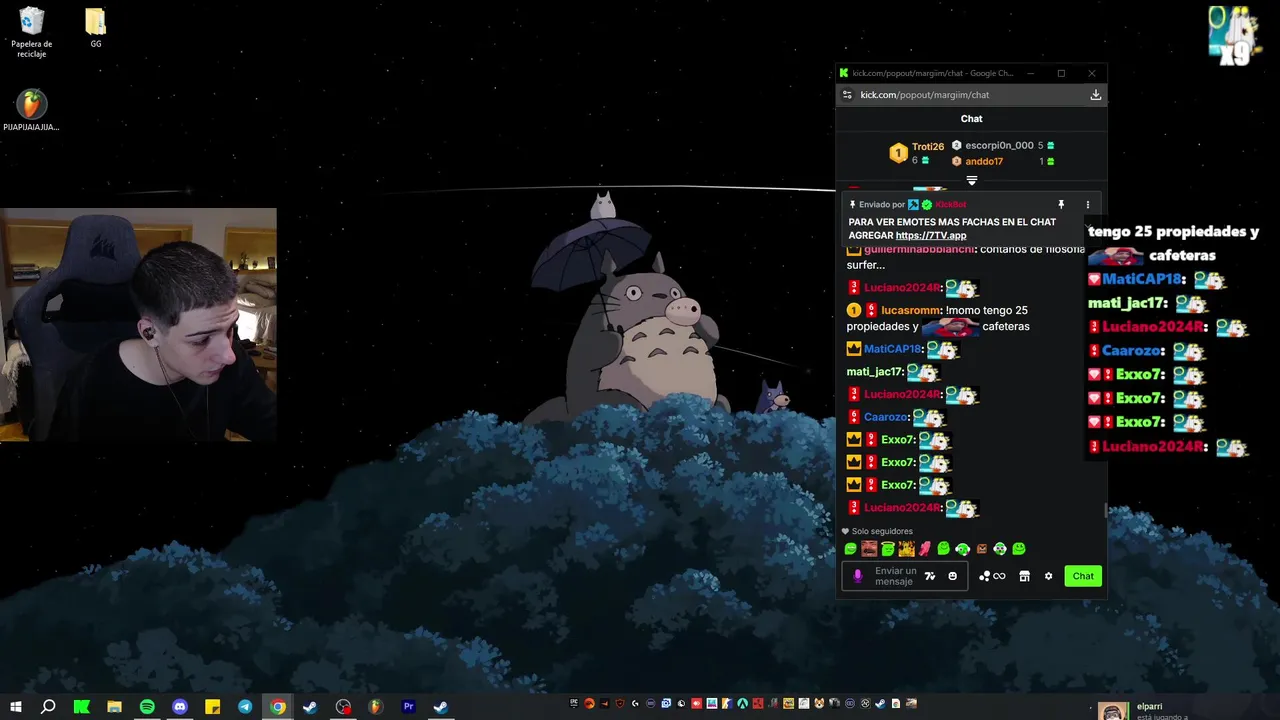
Task: Click username lucasromm in chat
Action: click(x=911, y=310)
